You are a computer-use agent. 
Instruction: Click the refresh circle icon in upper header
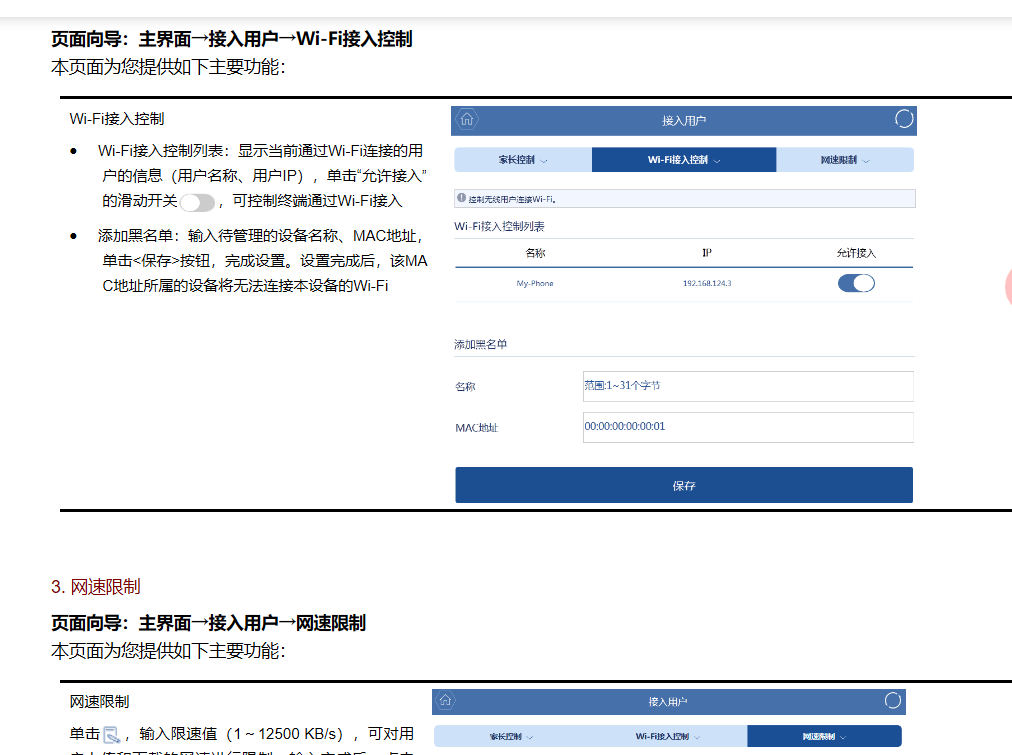click(904, 119)
